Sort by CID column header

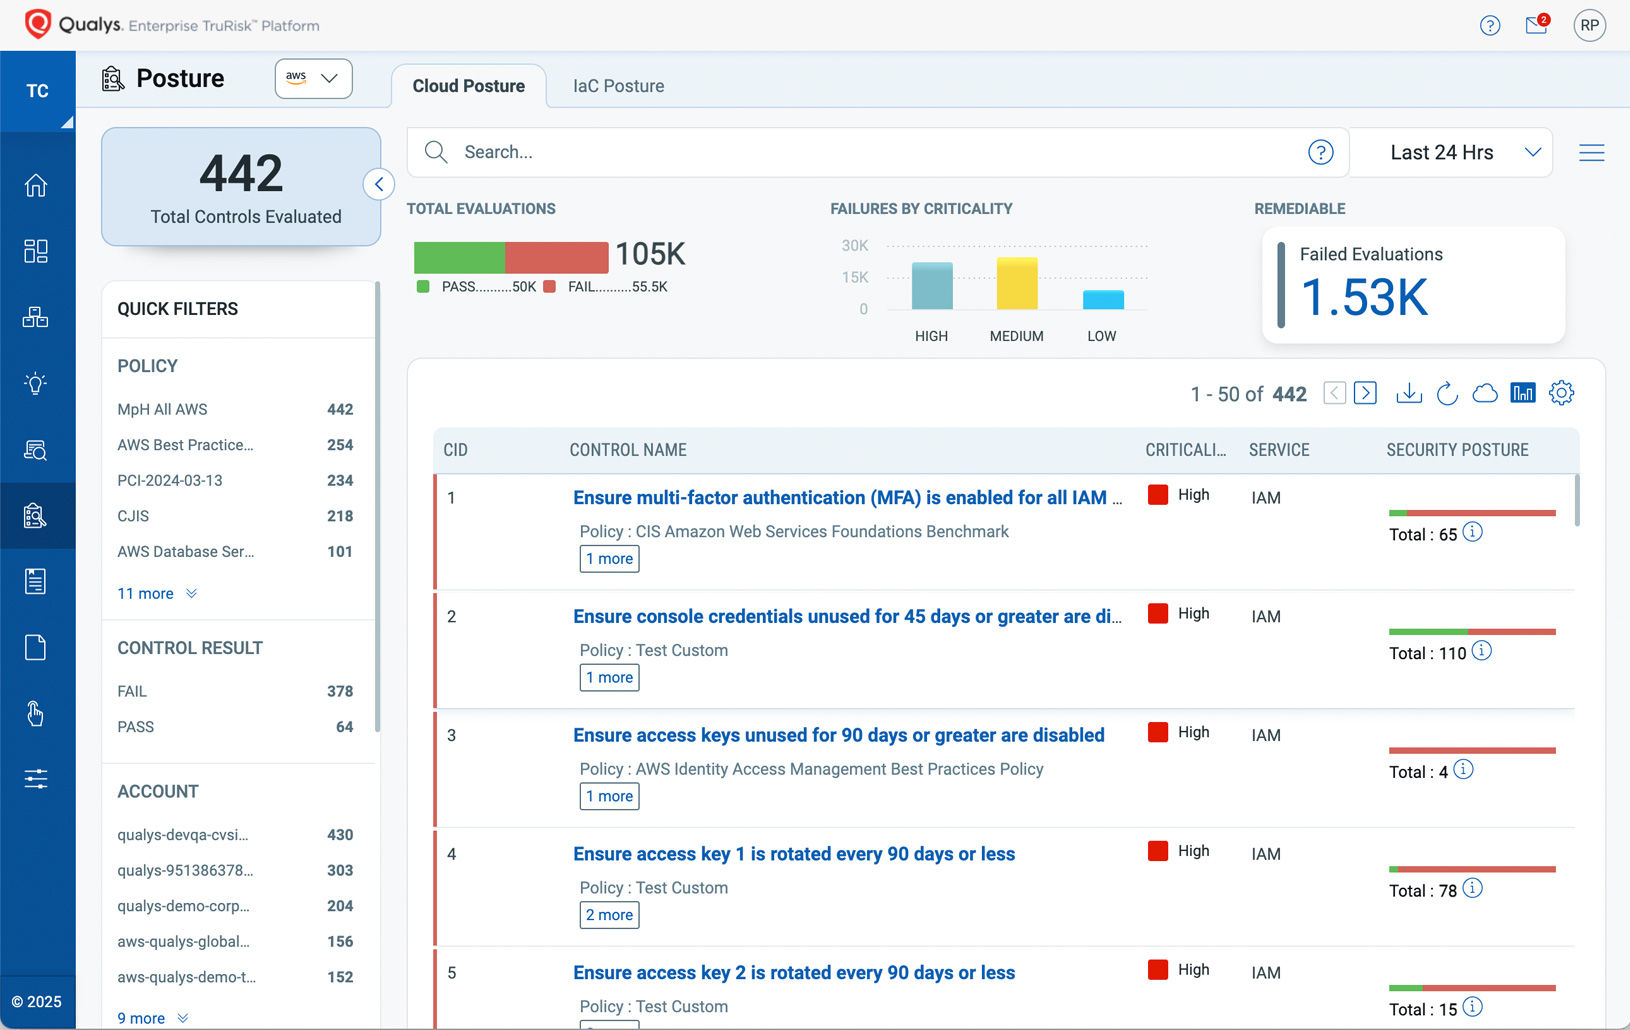point(456,450)
